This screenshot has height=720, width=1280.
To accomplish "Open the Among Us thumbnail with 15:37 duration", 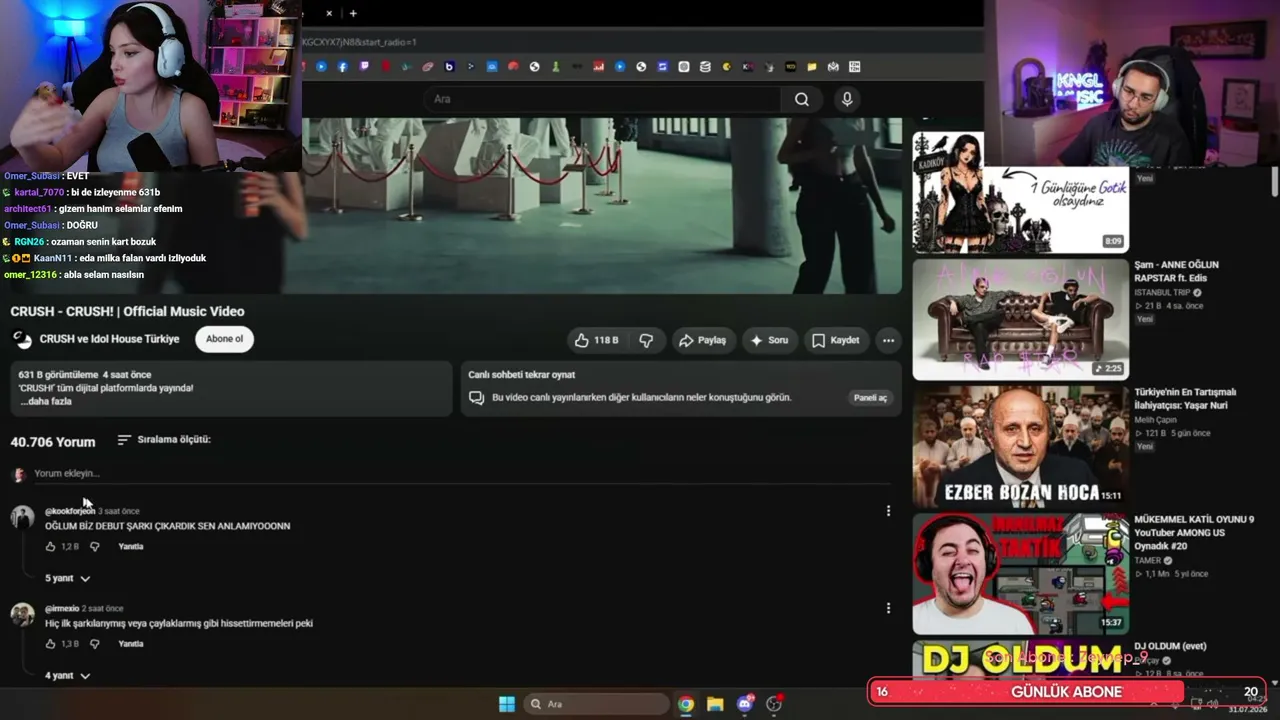I will pos(1020,573).
